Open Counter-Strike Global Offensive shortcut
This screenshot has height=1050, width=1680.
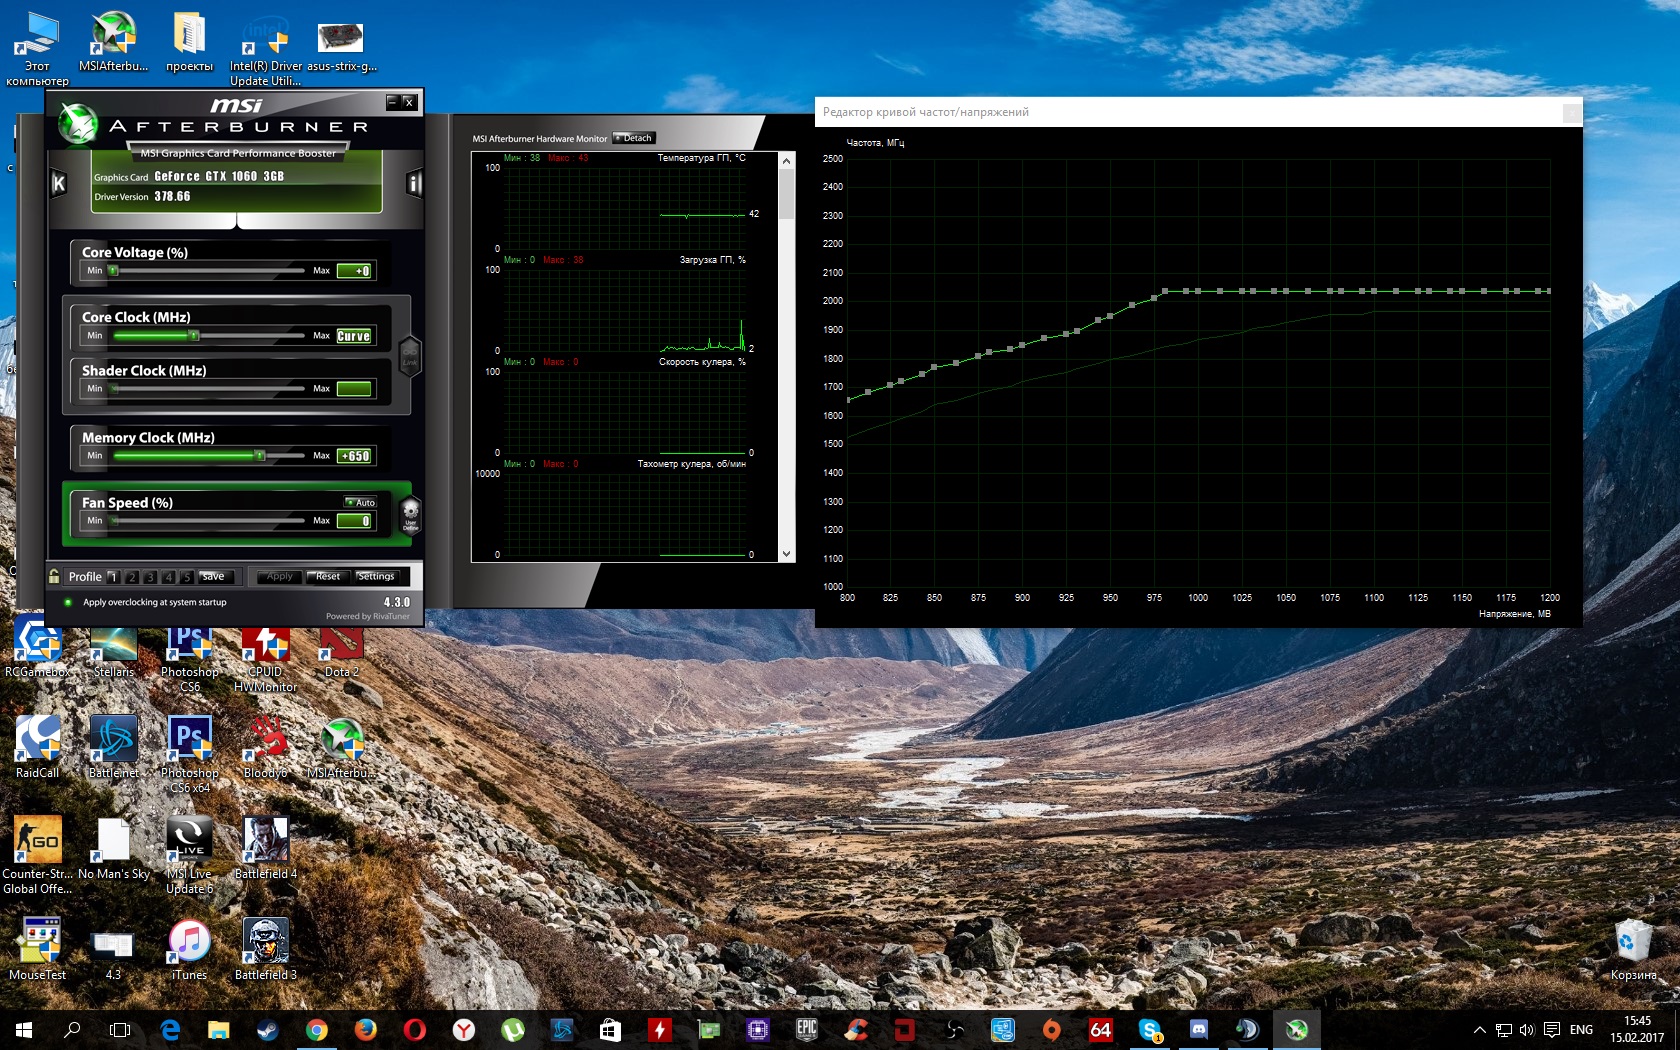37,855
